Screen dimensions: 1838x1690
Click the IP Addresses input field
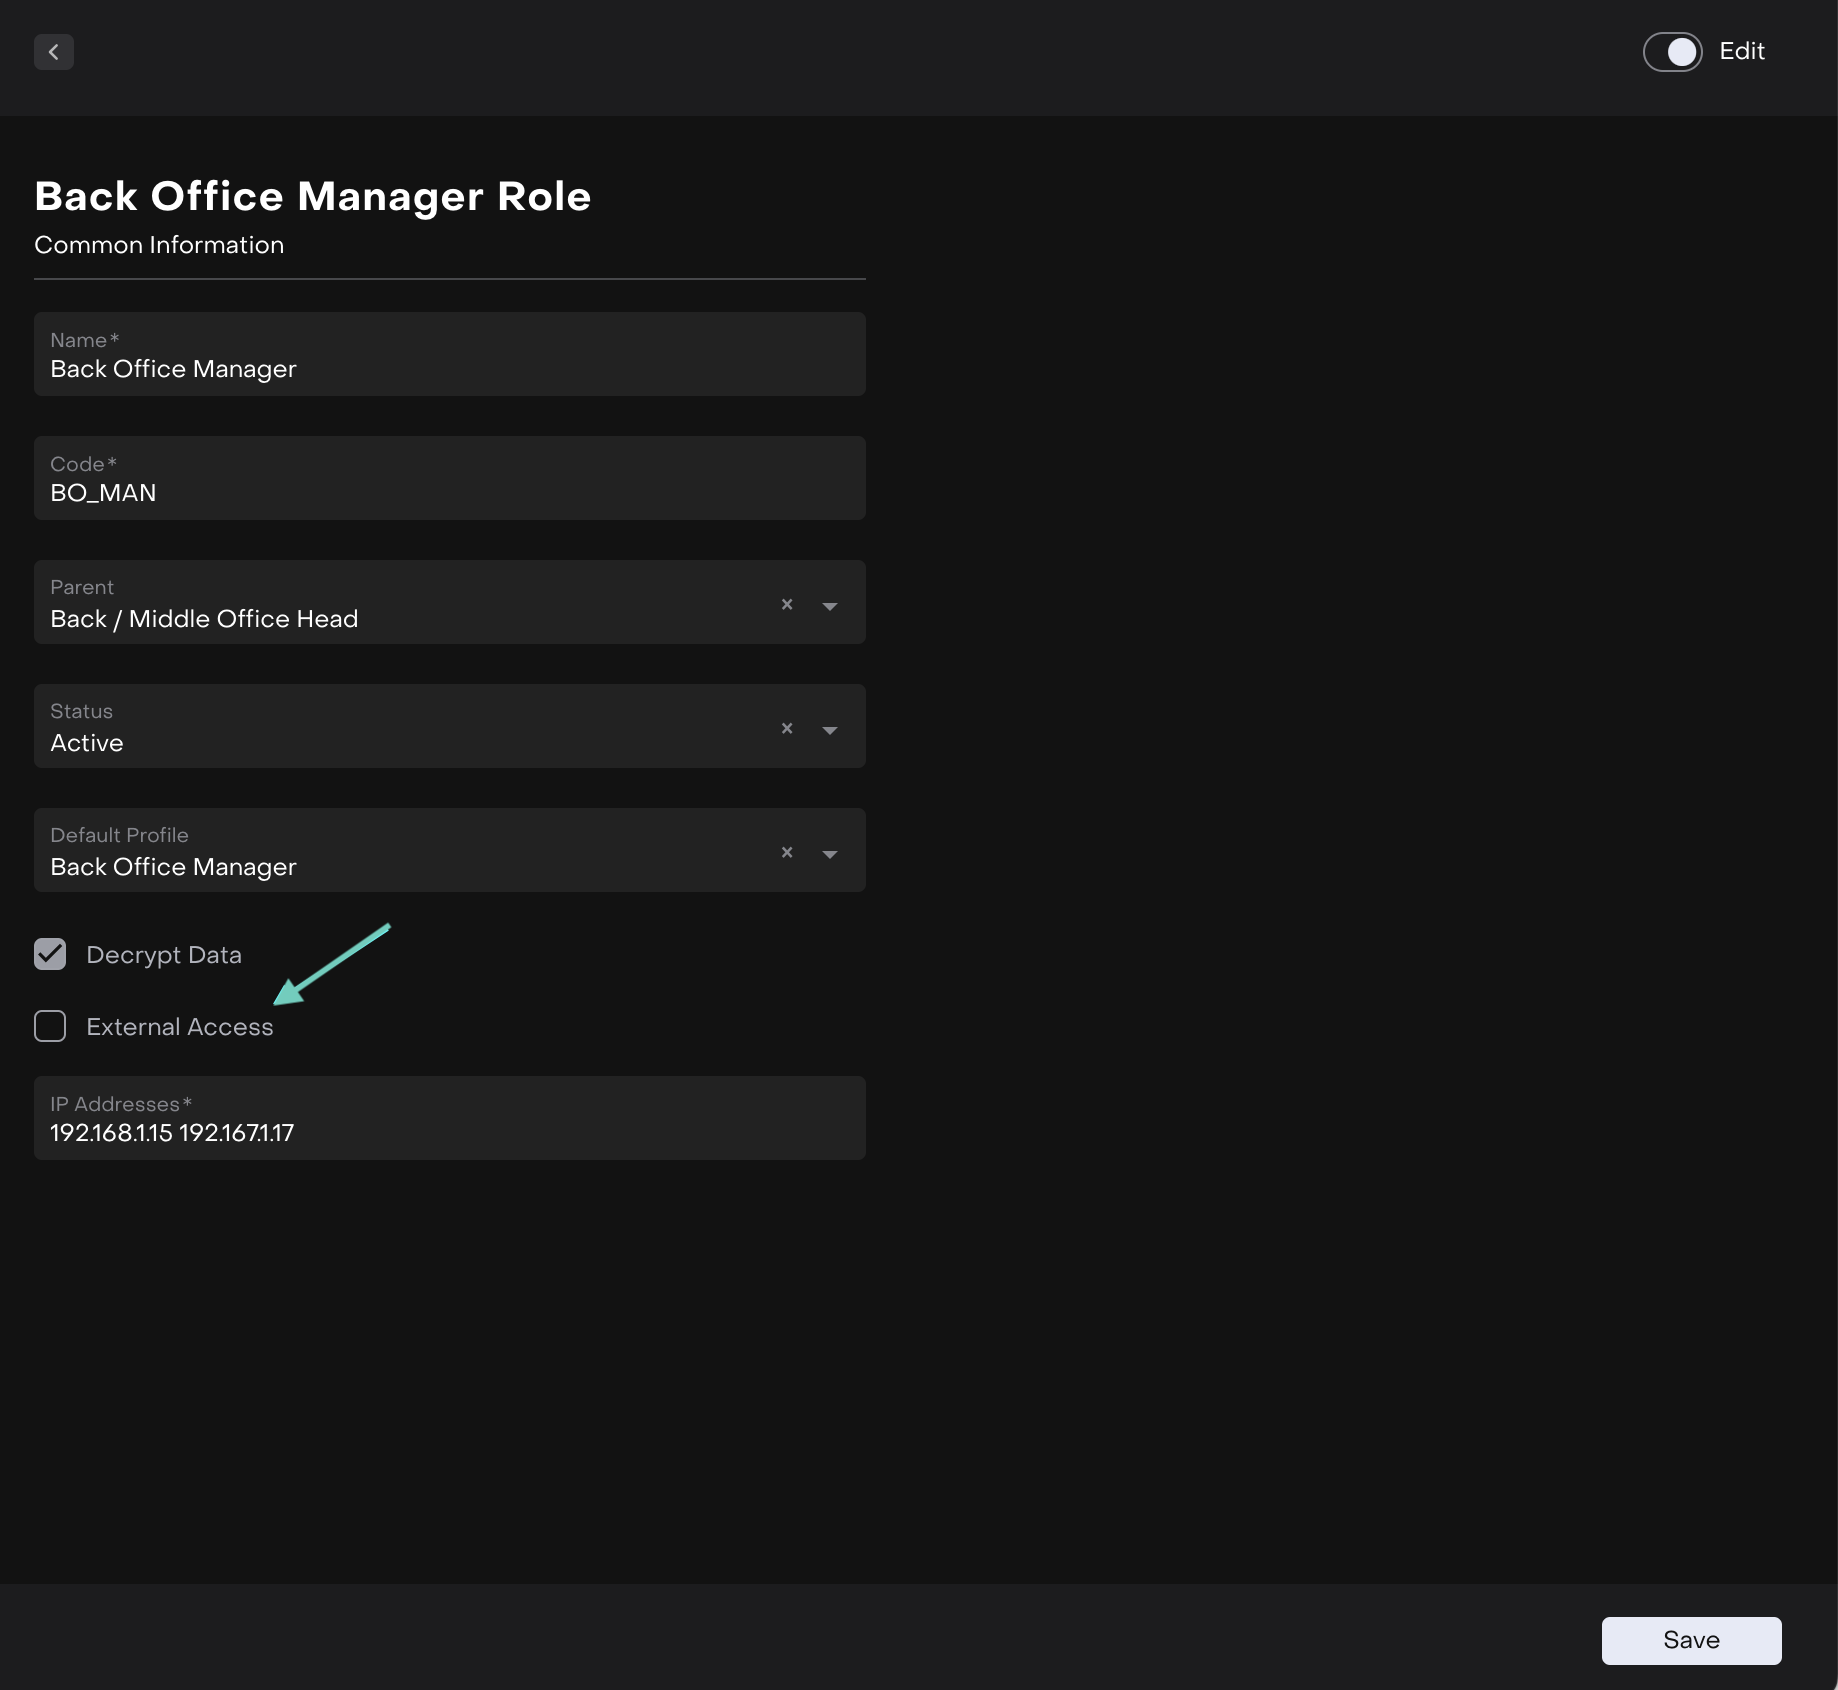[449, 1133]
